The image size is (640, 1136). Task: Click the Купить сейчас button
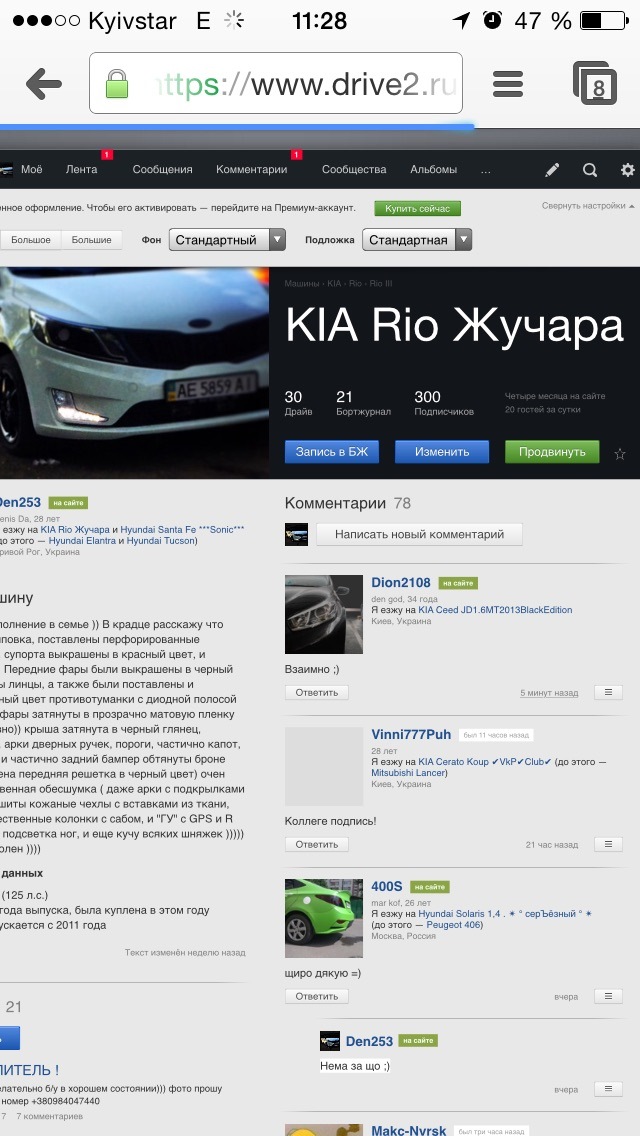tap(417, 209)
